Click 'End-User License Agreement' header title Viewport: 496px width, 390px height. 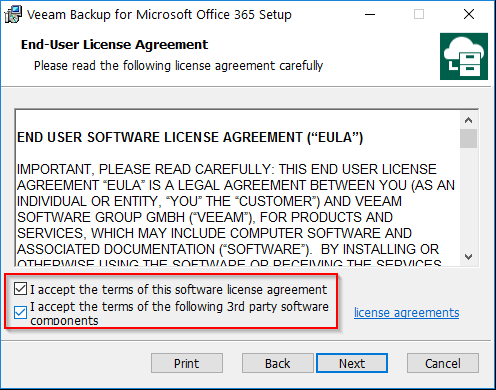point(114,45)
